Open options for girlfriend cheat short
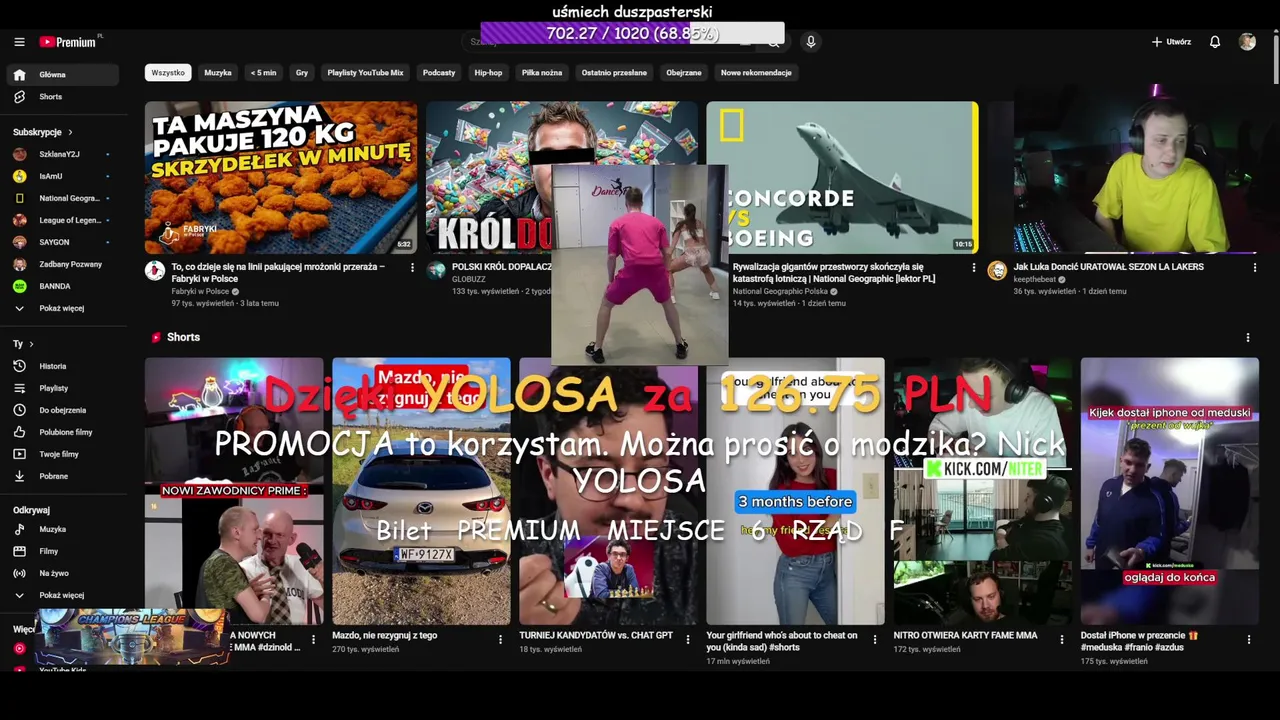1280x720 pixels. coord(875,639)
